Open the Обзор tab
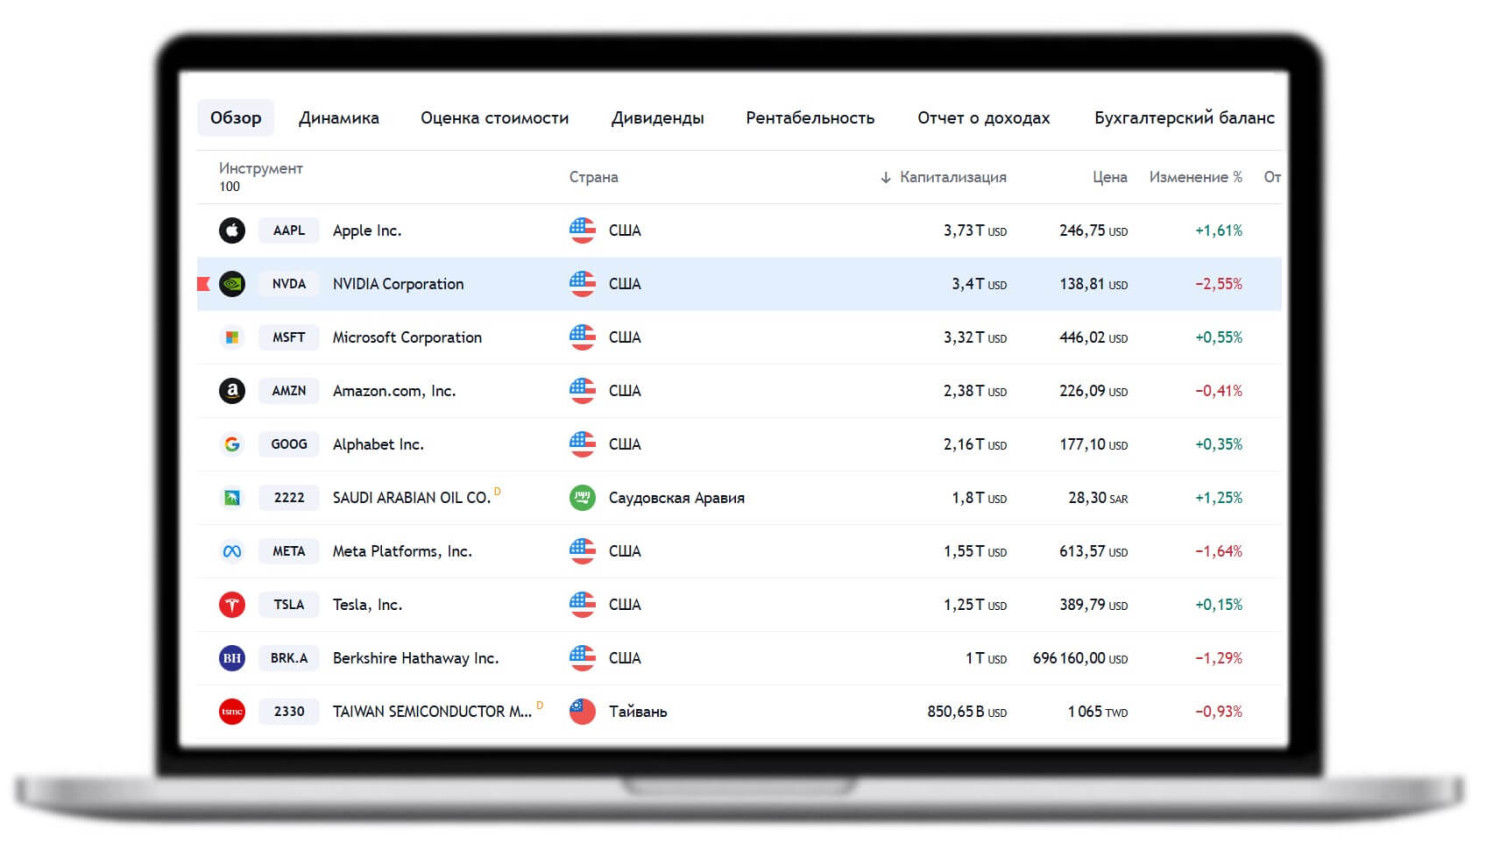 click(236, 118)
